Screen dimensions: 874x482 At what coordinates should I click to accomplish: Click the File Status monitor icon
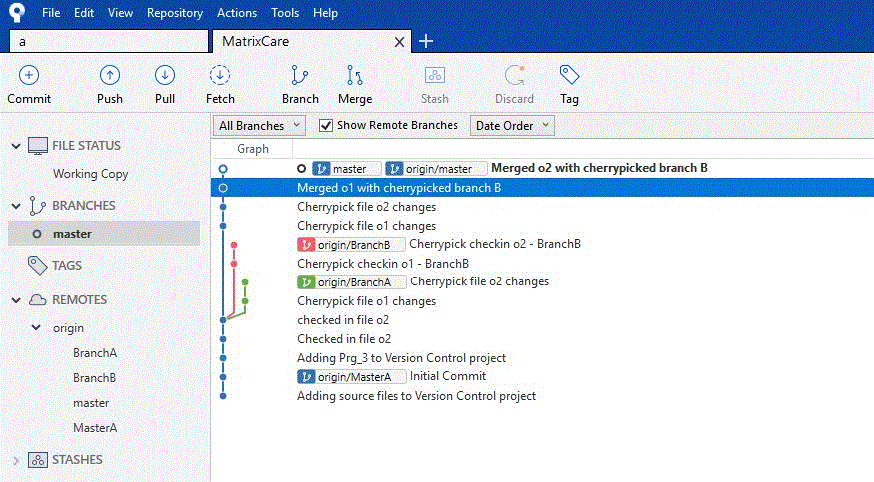(37, 145)
